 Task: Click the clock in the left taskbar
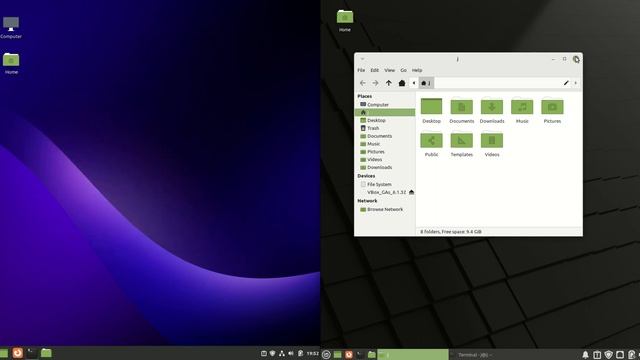[312, 353]
